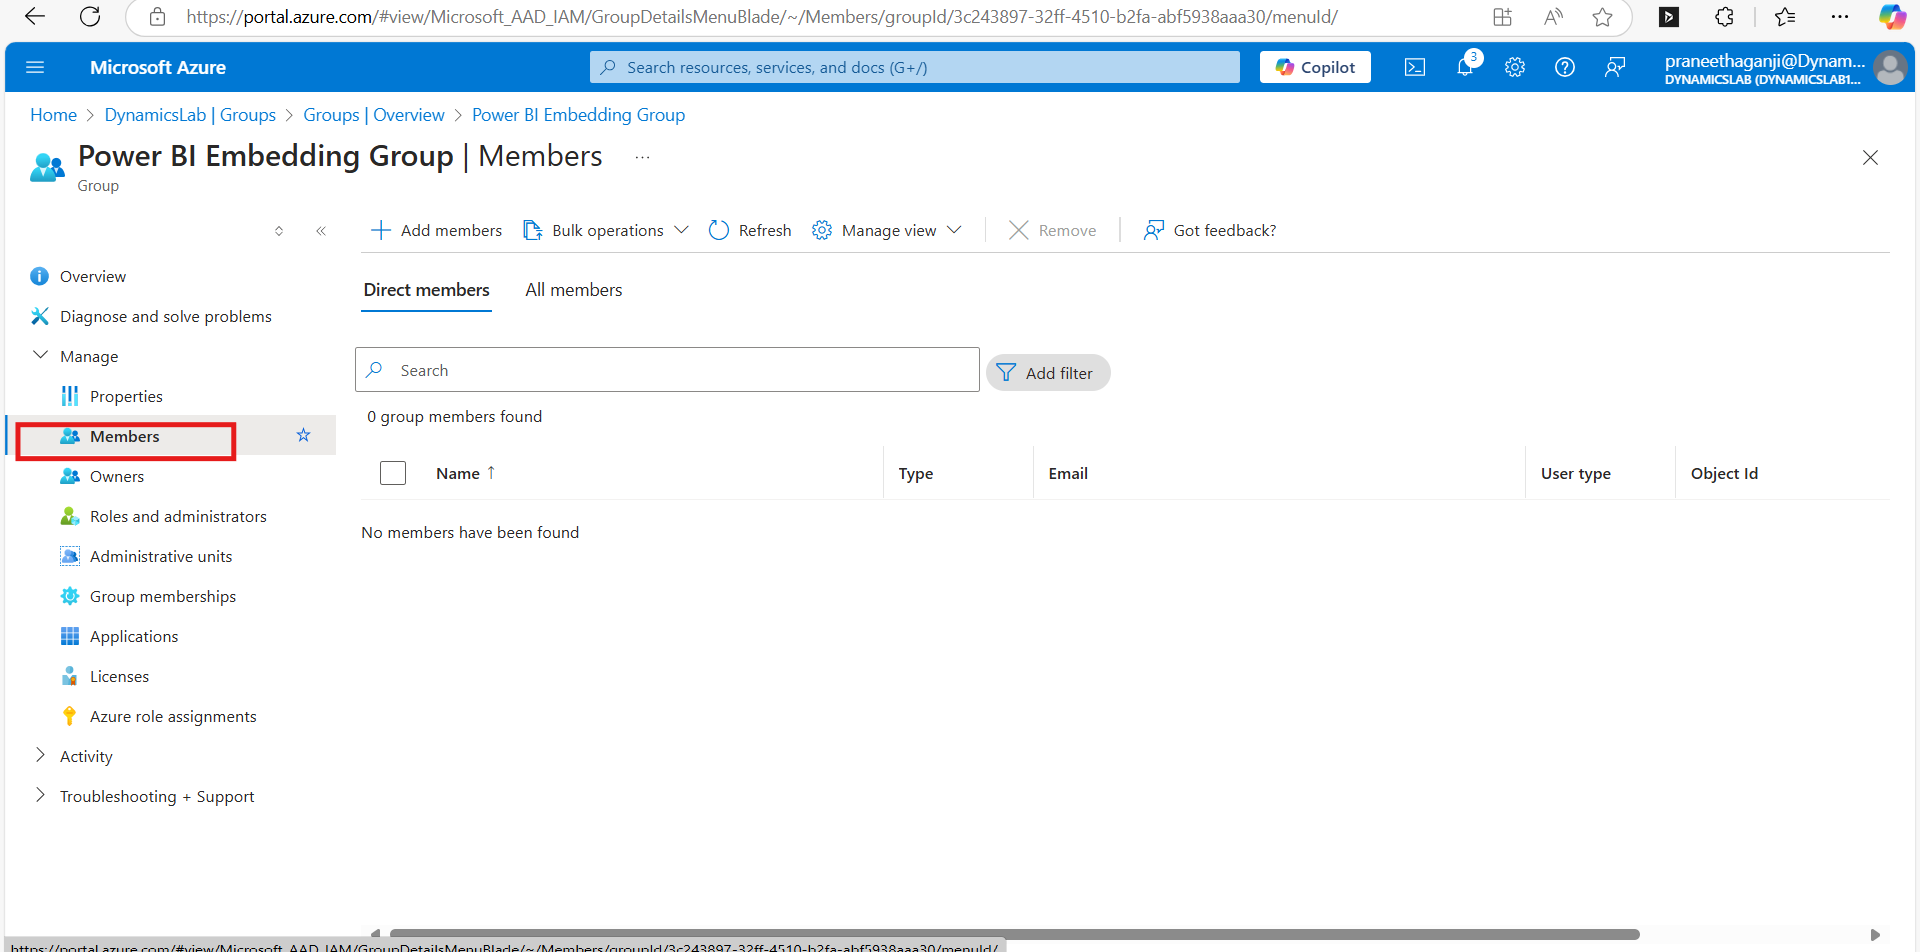Open Bulk operations dropdown
This screenshot has height=952, width=1920.
pyautogui.click(x=606, y=230)
